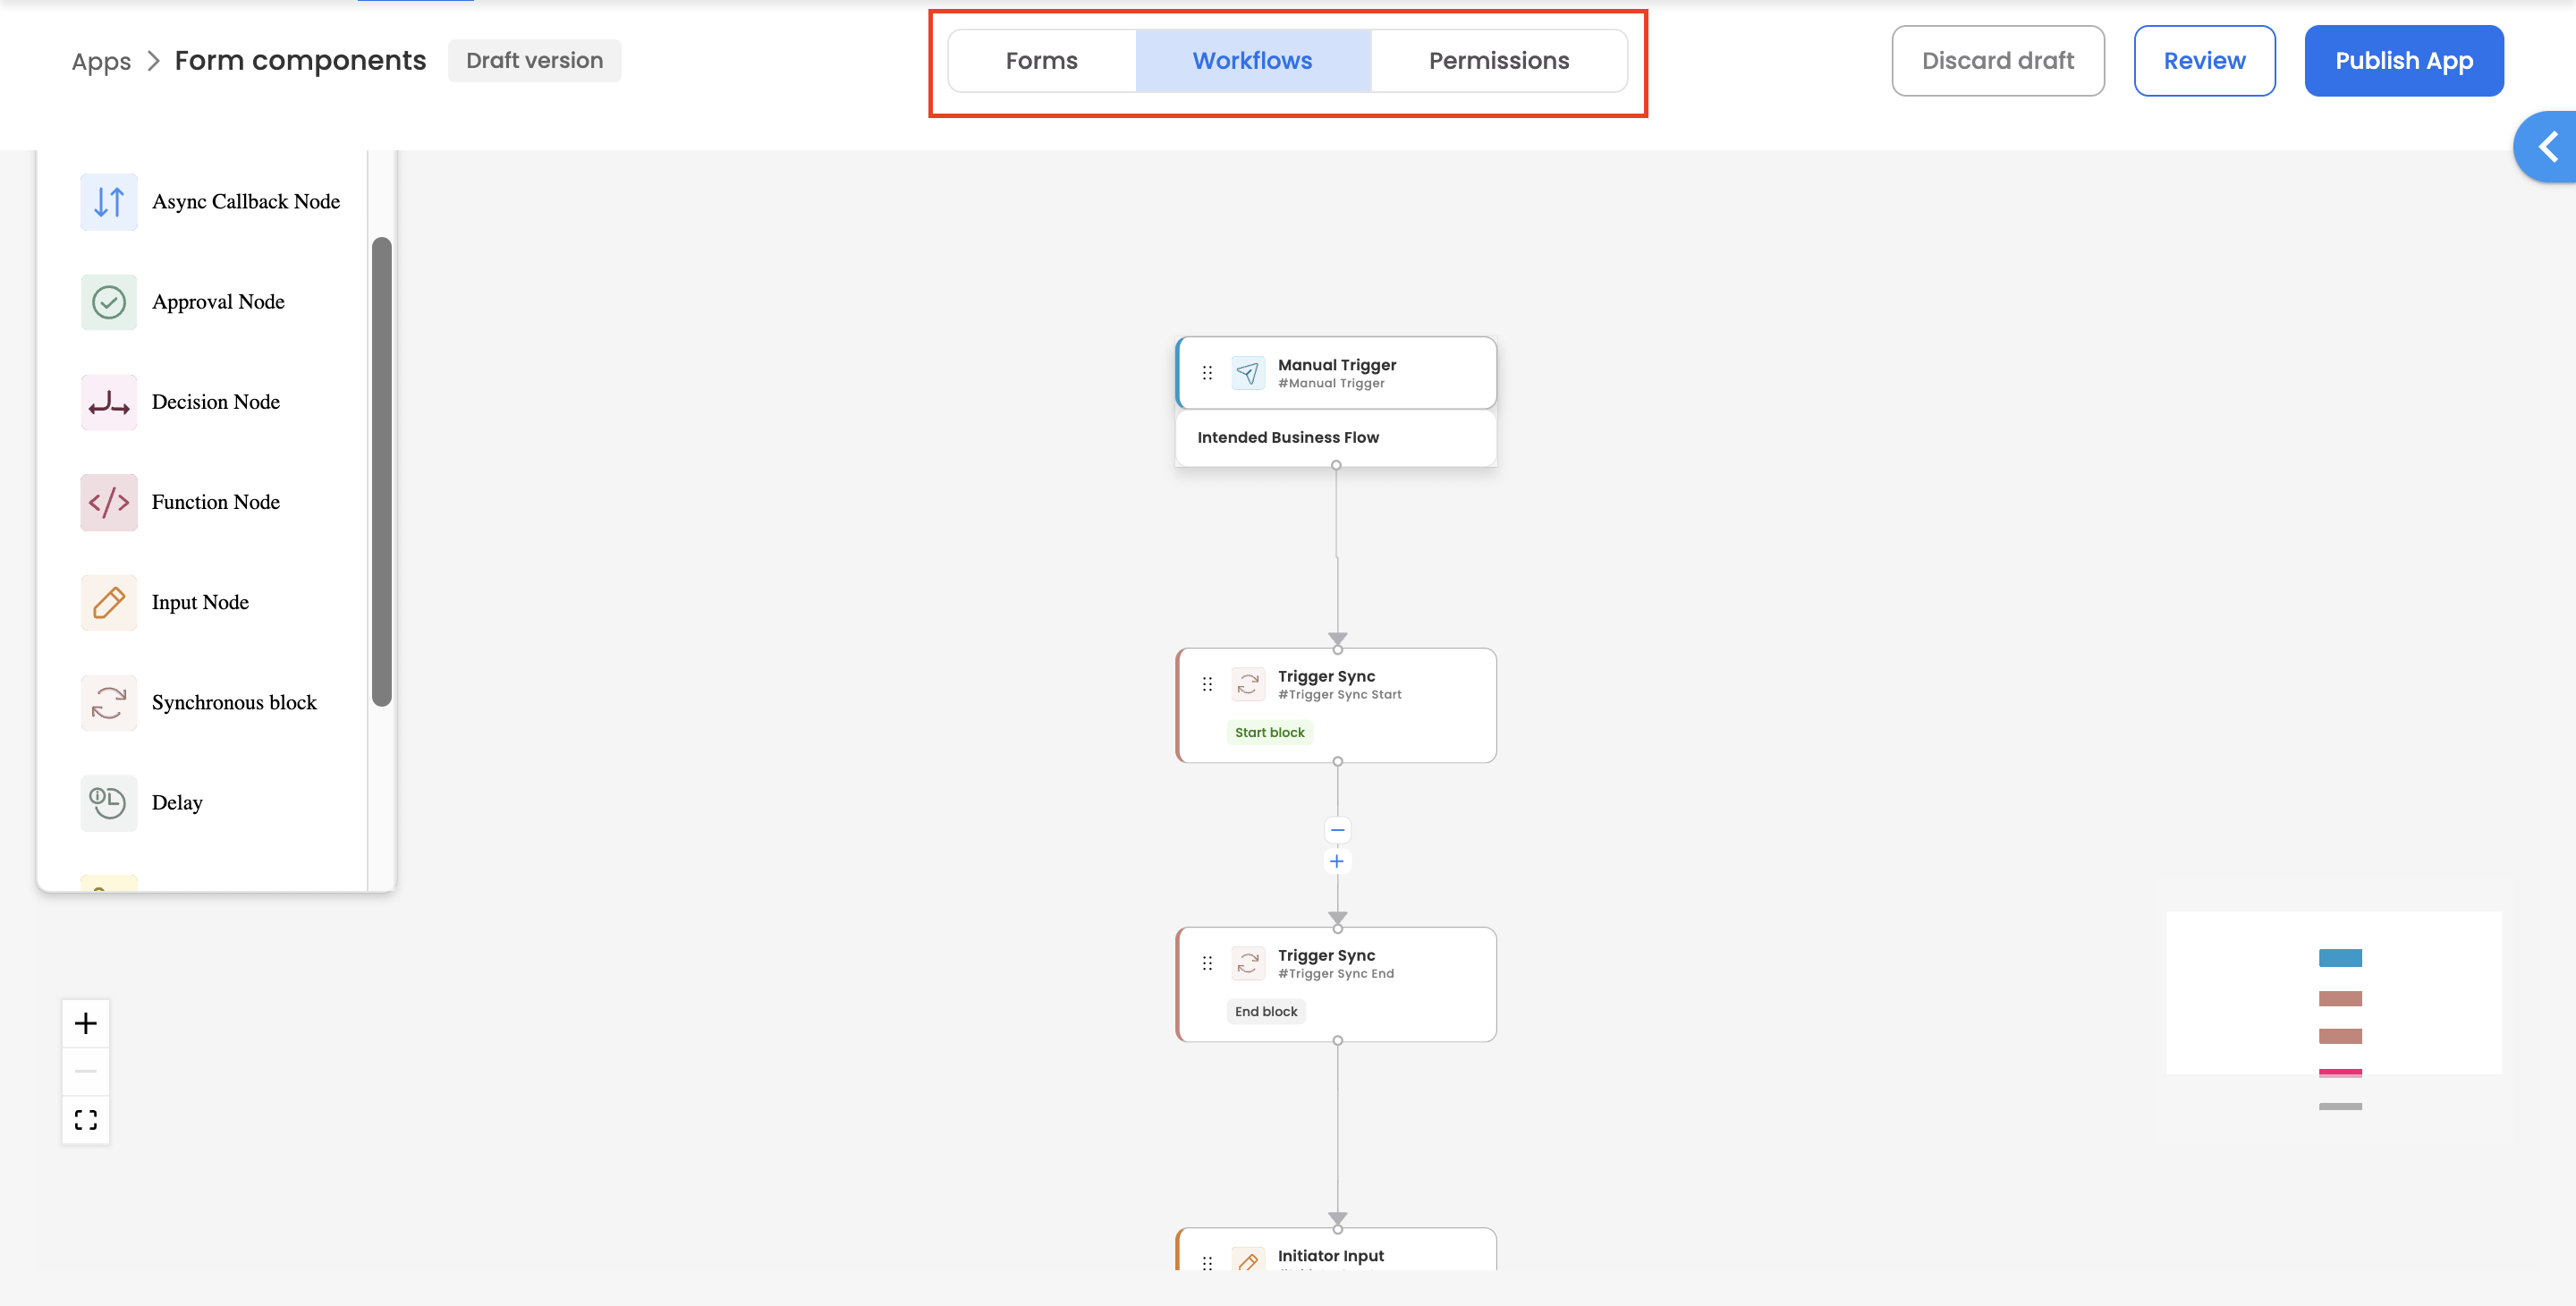Select the Delay clock icon
Screen dimensions: 2576x1306
108,802
